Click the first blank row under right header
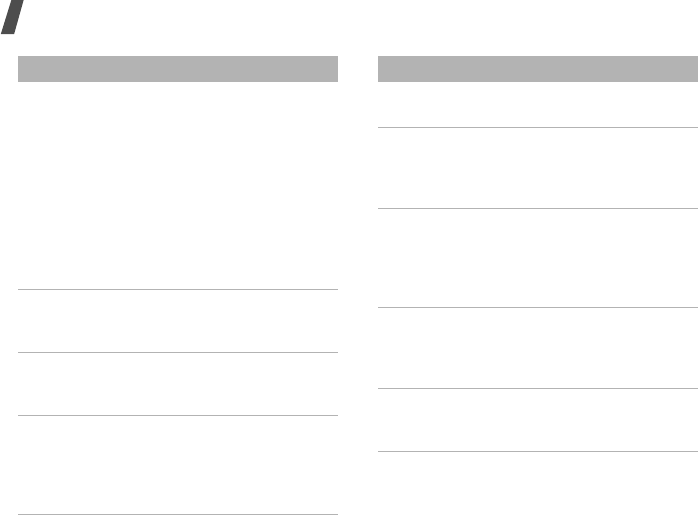This screenshot has width=698, height=515. pos(538,105)
